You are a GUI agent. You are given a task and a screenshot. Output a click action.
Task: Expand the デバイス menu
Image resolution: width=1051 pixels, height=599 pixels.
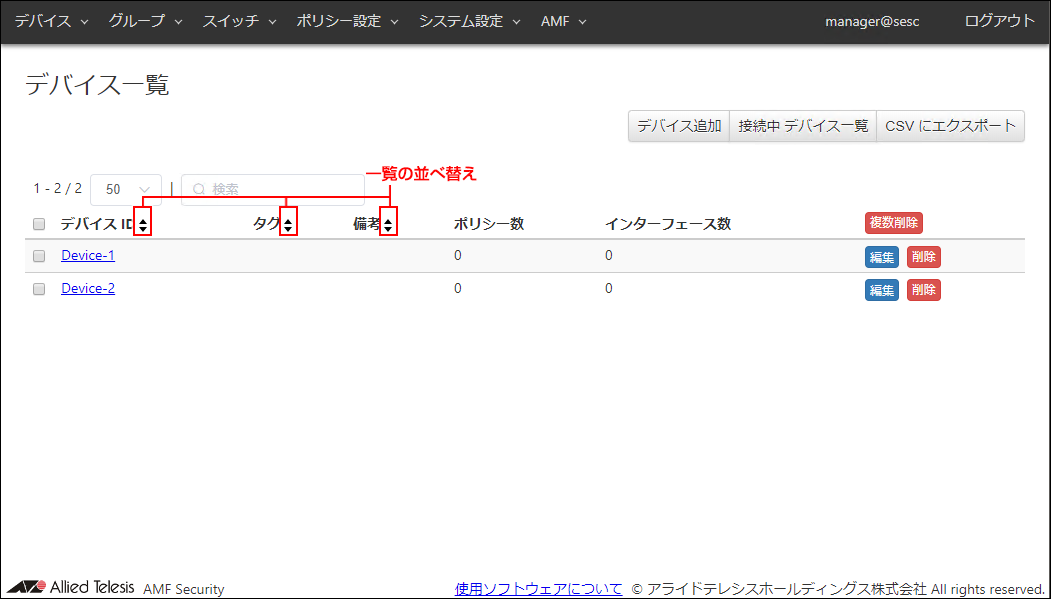pyautogui.click(x=51, y=21)
